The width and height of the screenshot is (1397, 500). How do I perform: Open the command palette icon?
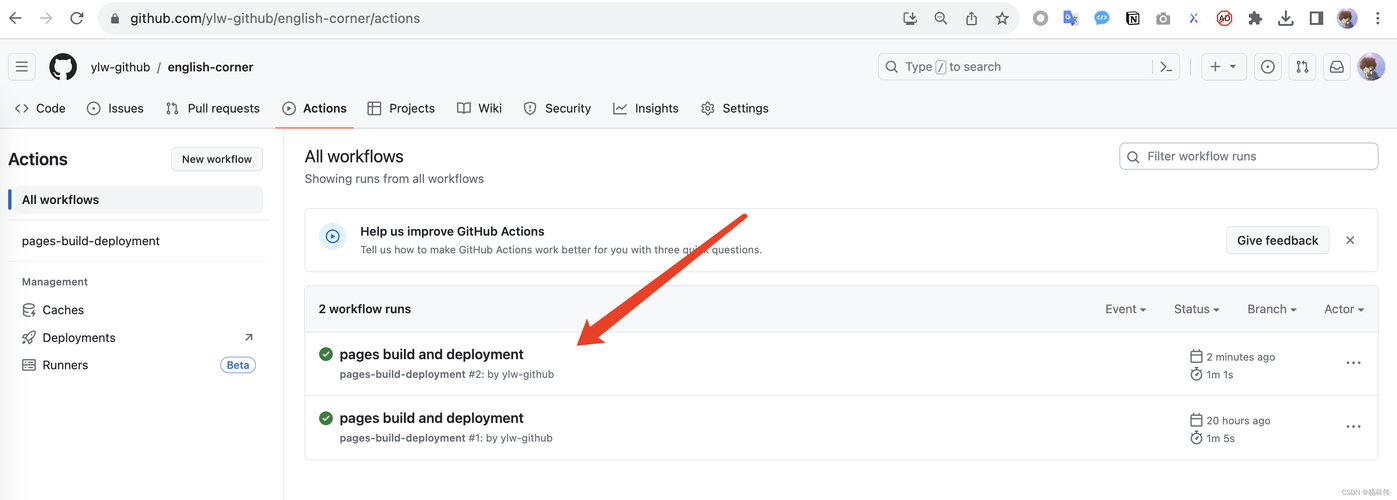pyautogui.click(x=1166, y=67)
